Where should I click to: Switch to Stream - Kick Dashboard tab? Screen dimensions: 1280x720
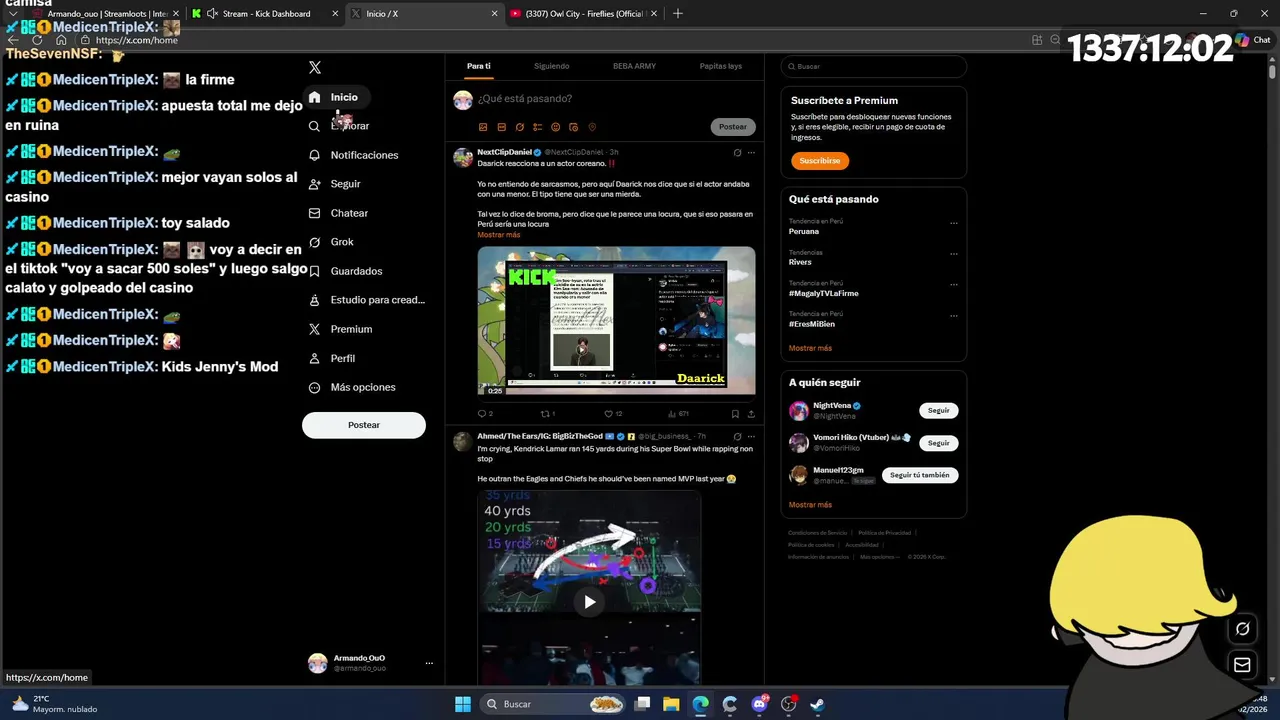266,14
